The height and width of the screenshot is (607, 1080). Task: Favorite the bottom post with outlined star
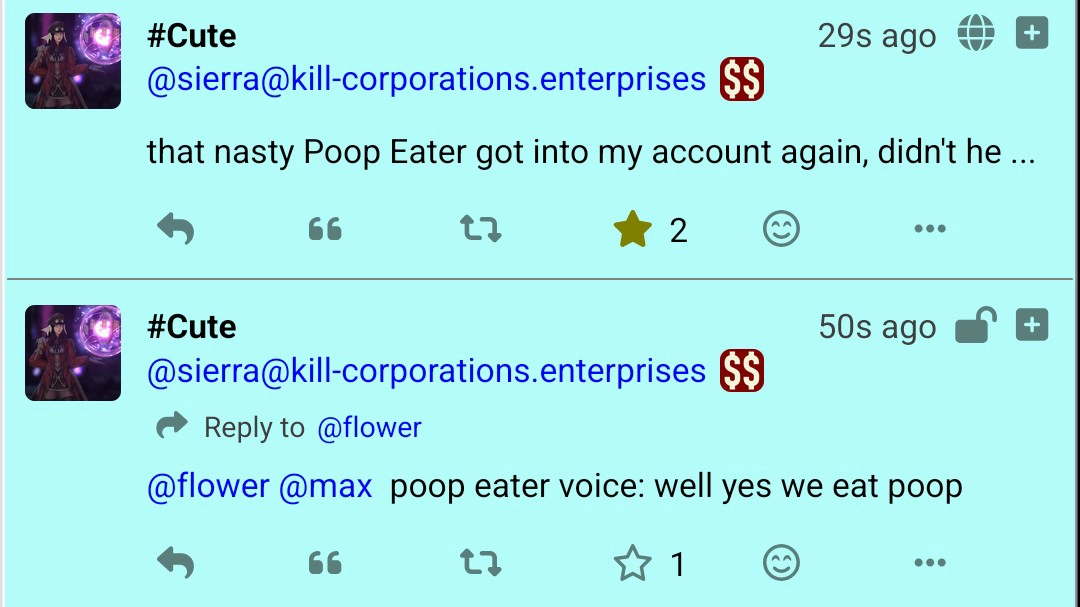click(632, 565)
